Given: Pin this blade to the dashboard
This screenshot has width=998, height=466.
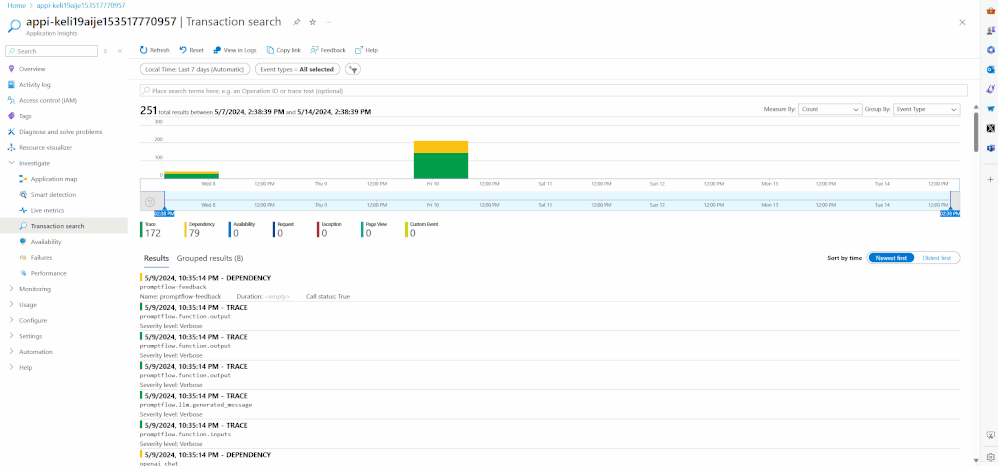Looking at the screenshot, I should (x=297, y=22).
